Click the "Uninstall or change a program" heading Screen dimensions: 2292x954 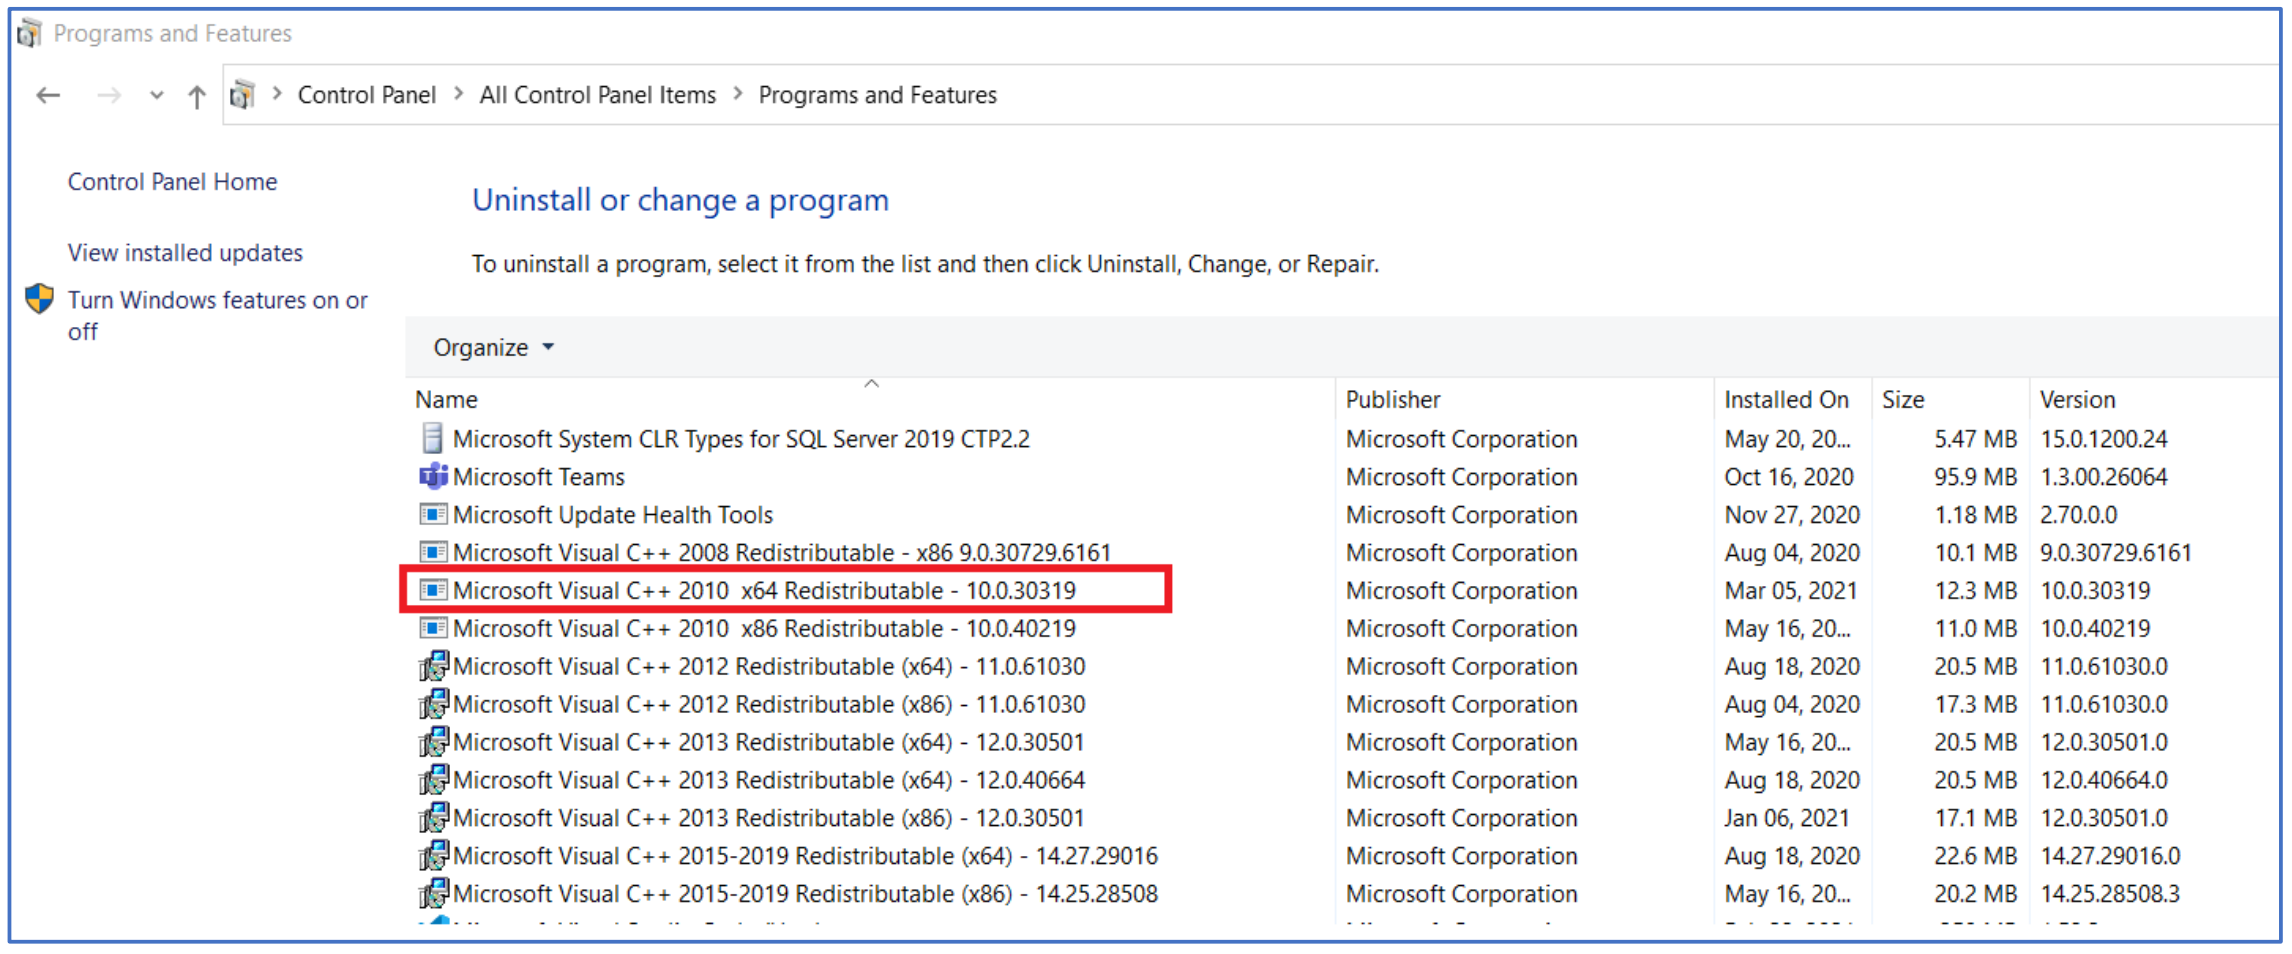[x=680, y=201]
